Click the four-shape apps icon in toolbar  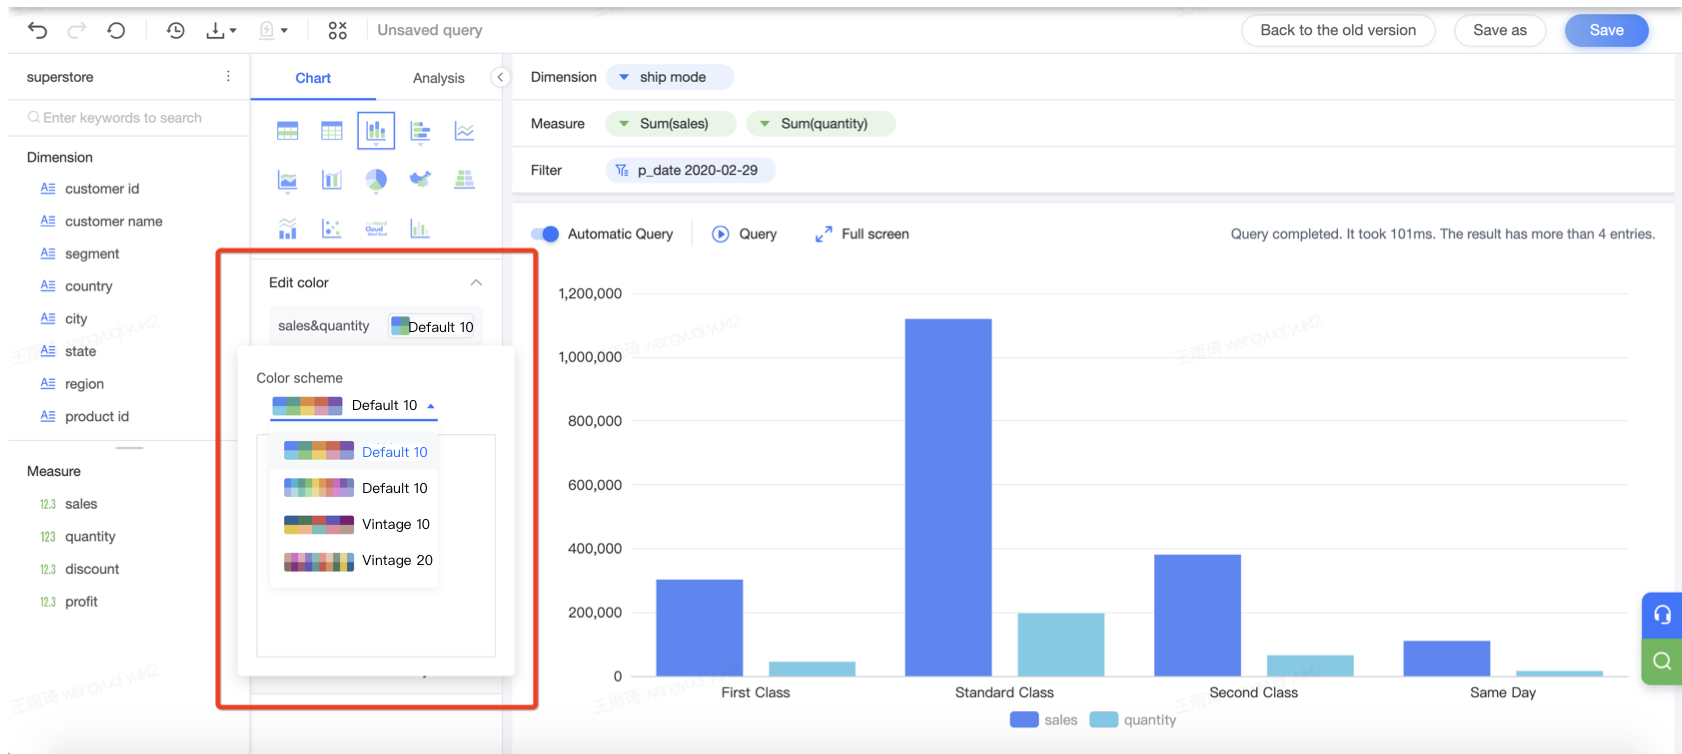[x=338, y=30]
